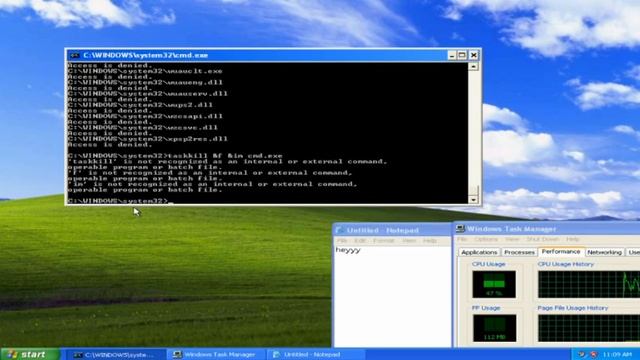Viewport: 640px width, 360px height.
Task: Open Notepad Format menu
Action: click(x=384, y=241)
